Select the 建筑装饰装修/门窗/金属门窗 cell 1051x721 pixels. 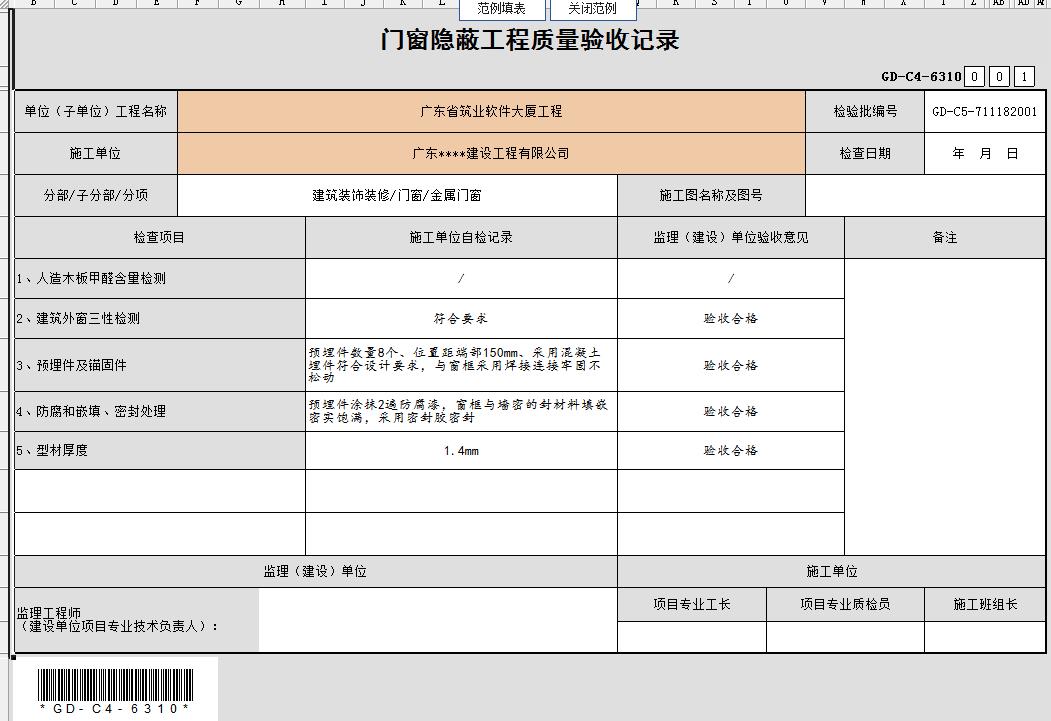coord(397,196)
